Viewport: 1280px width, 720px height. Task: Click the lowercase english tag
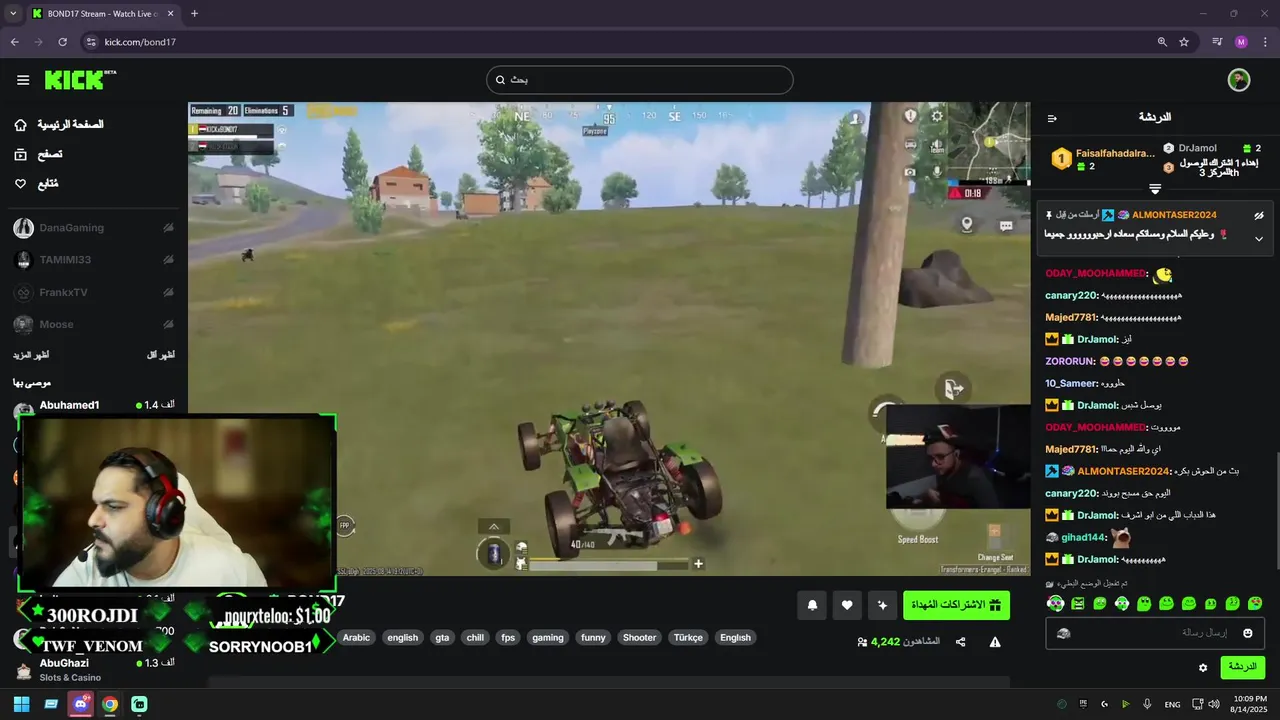402,638
